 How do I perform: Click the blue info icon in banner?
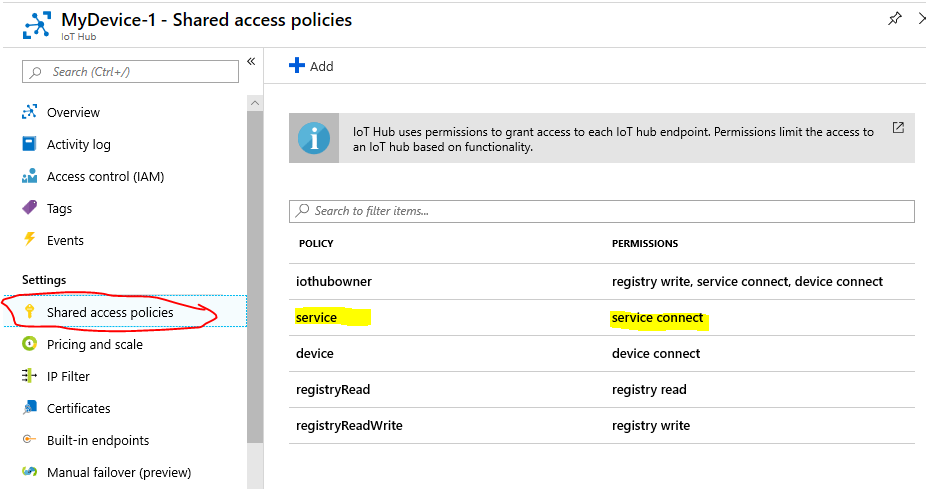point(314,138)
